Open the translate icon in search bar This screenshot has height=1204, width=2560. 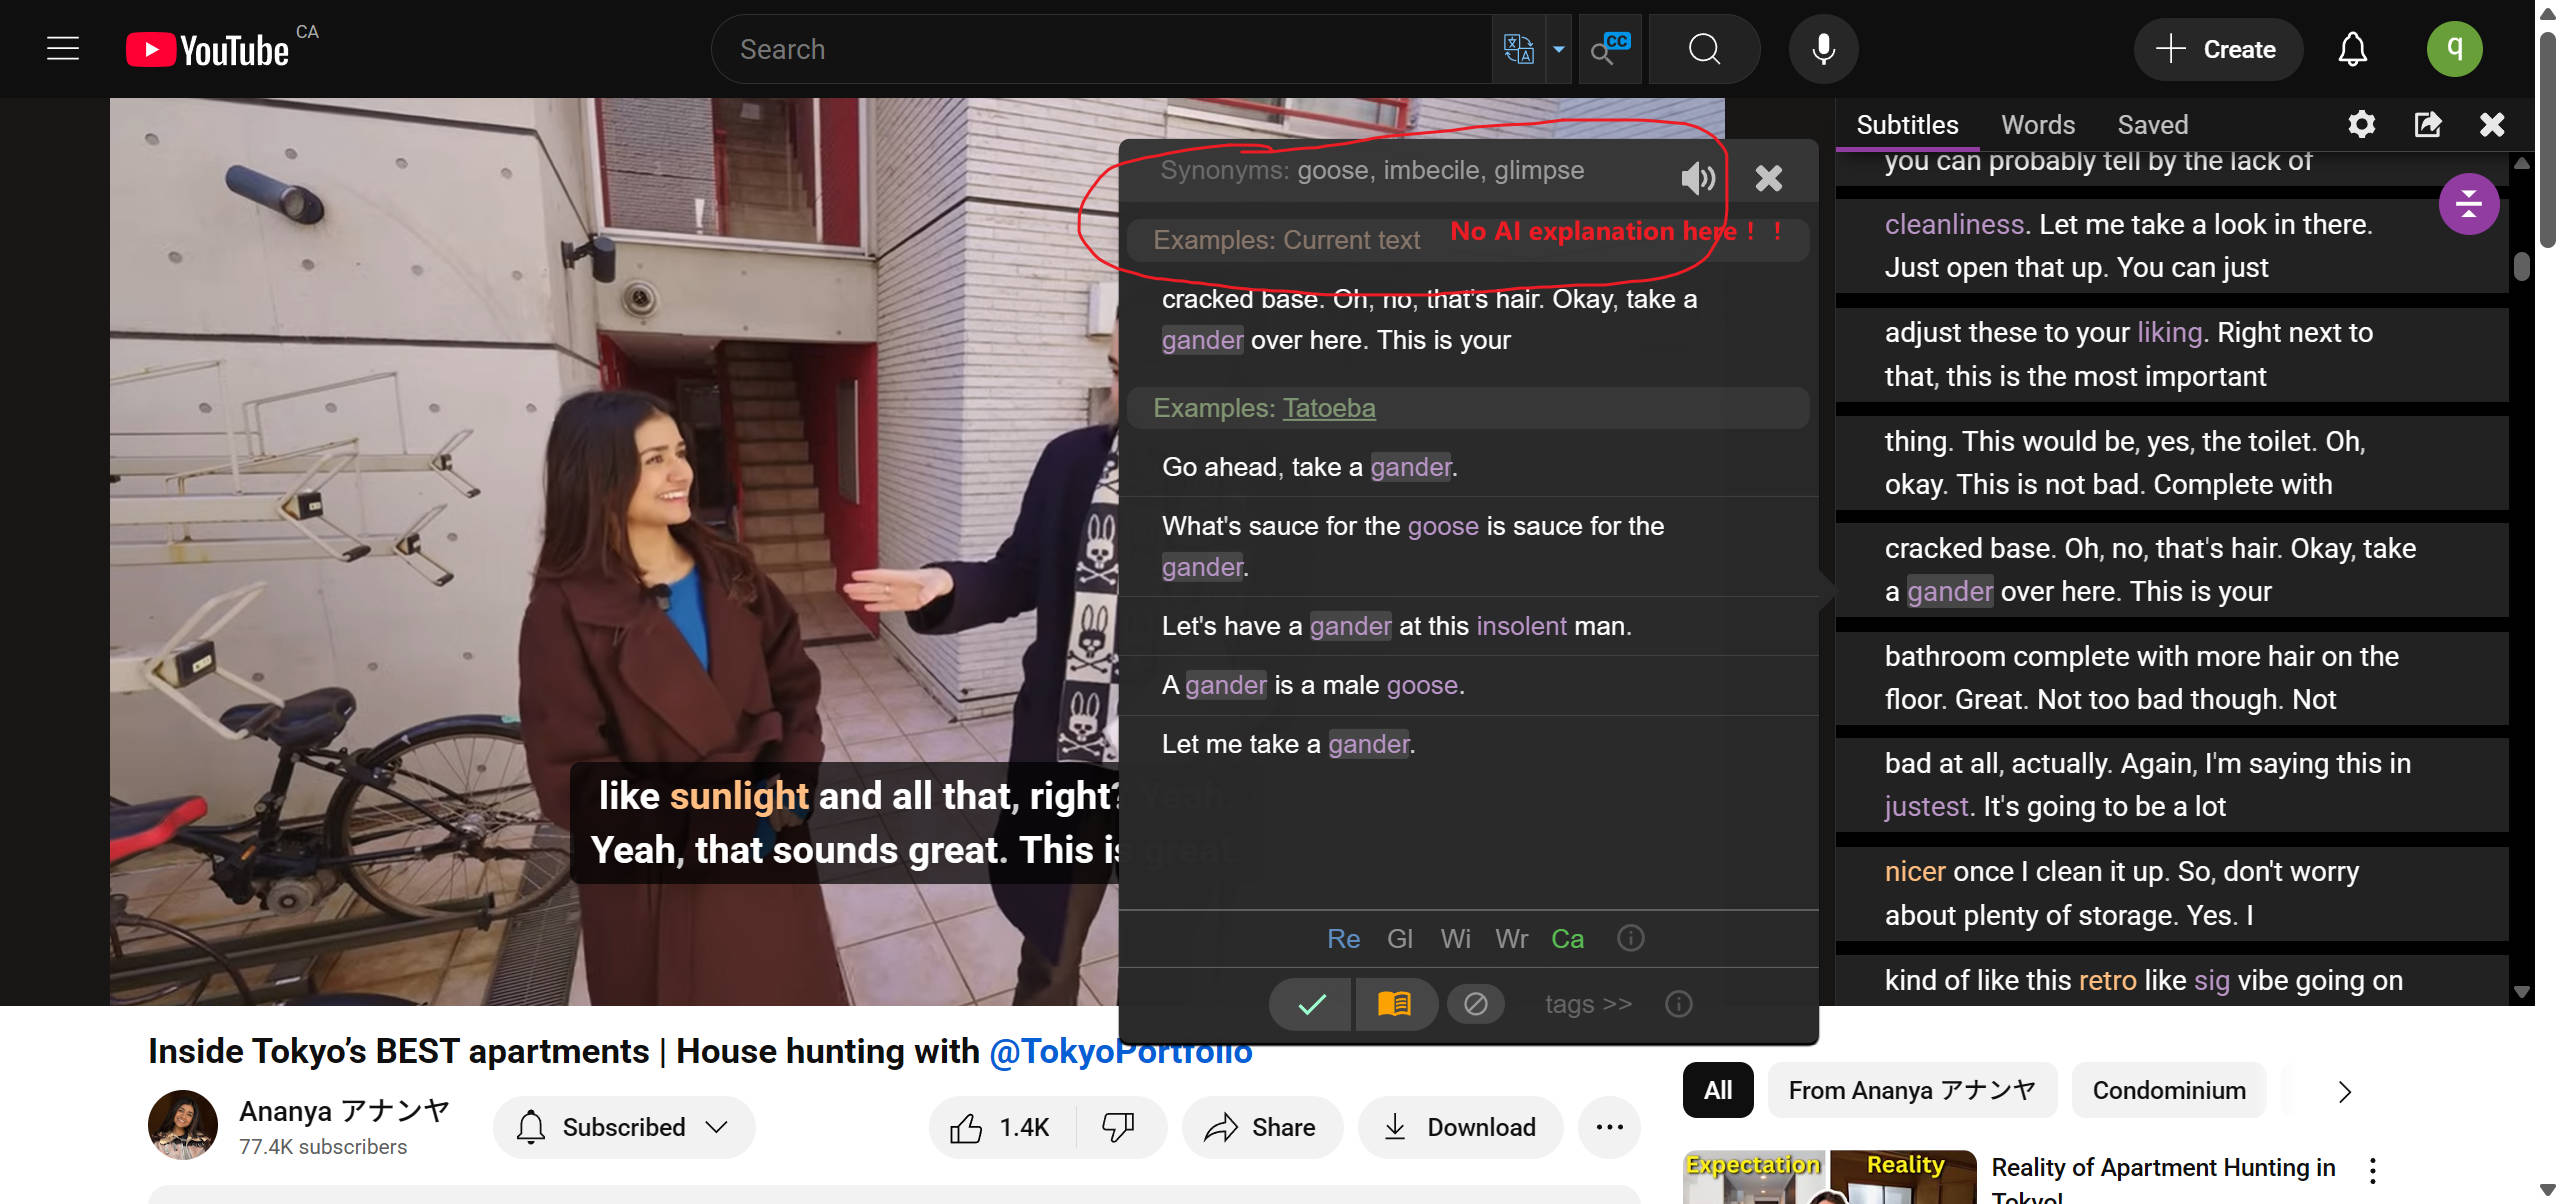1518,49
